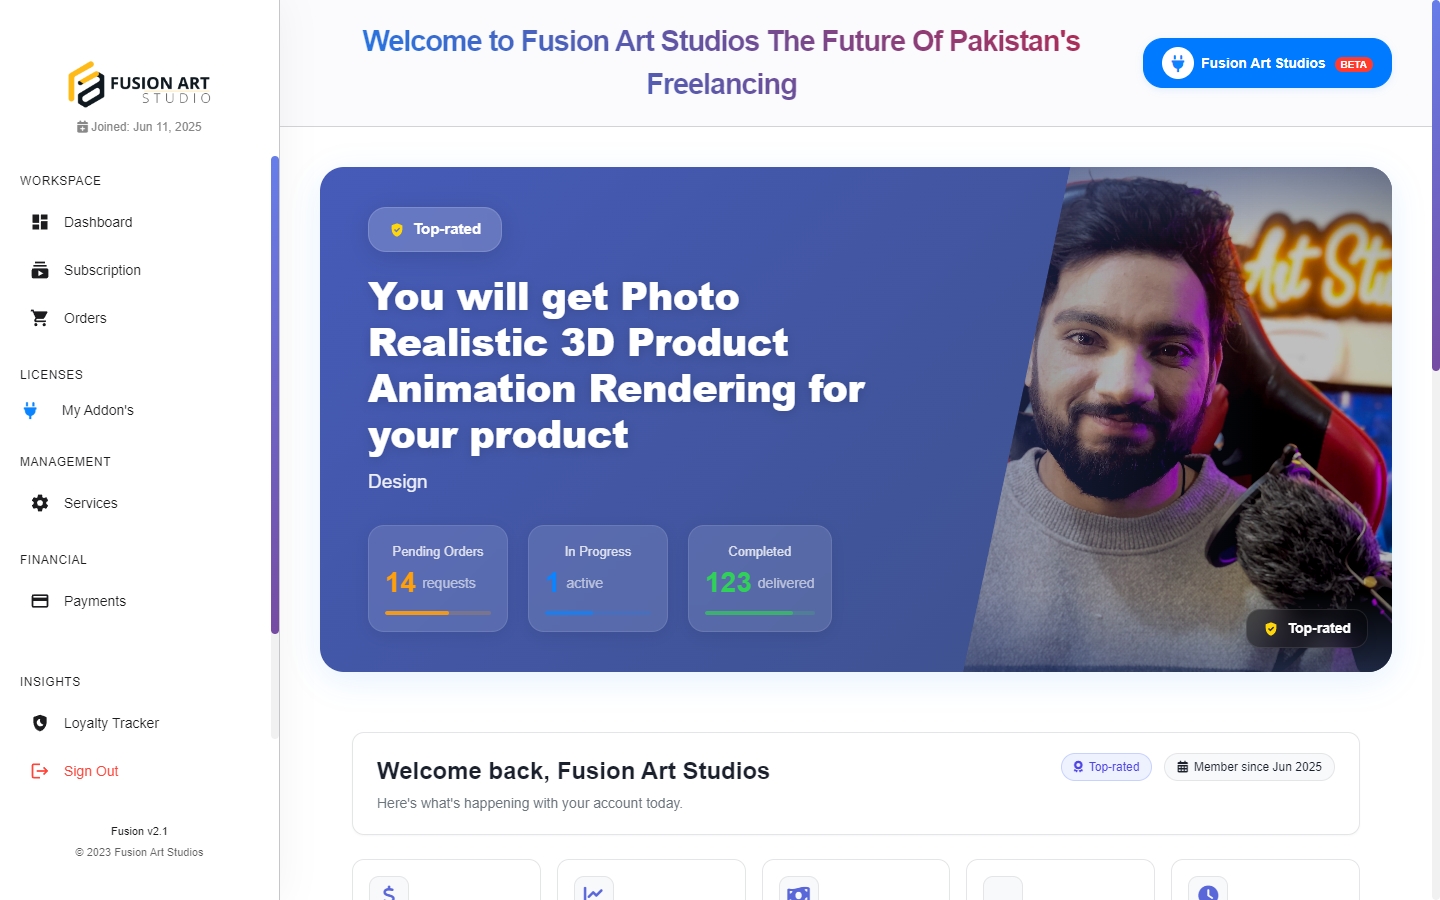Click the Fusion Art Studio sidebar logo
This screenshot has width=1440, height=900.
tap(139, 85)
